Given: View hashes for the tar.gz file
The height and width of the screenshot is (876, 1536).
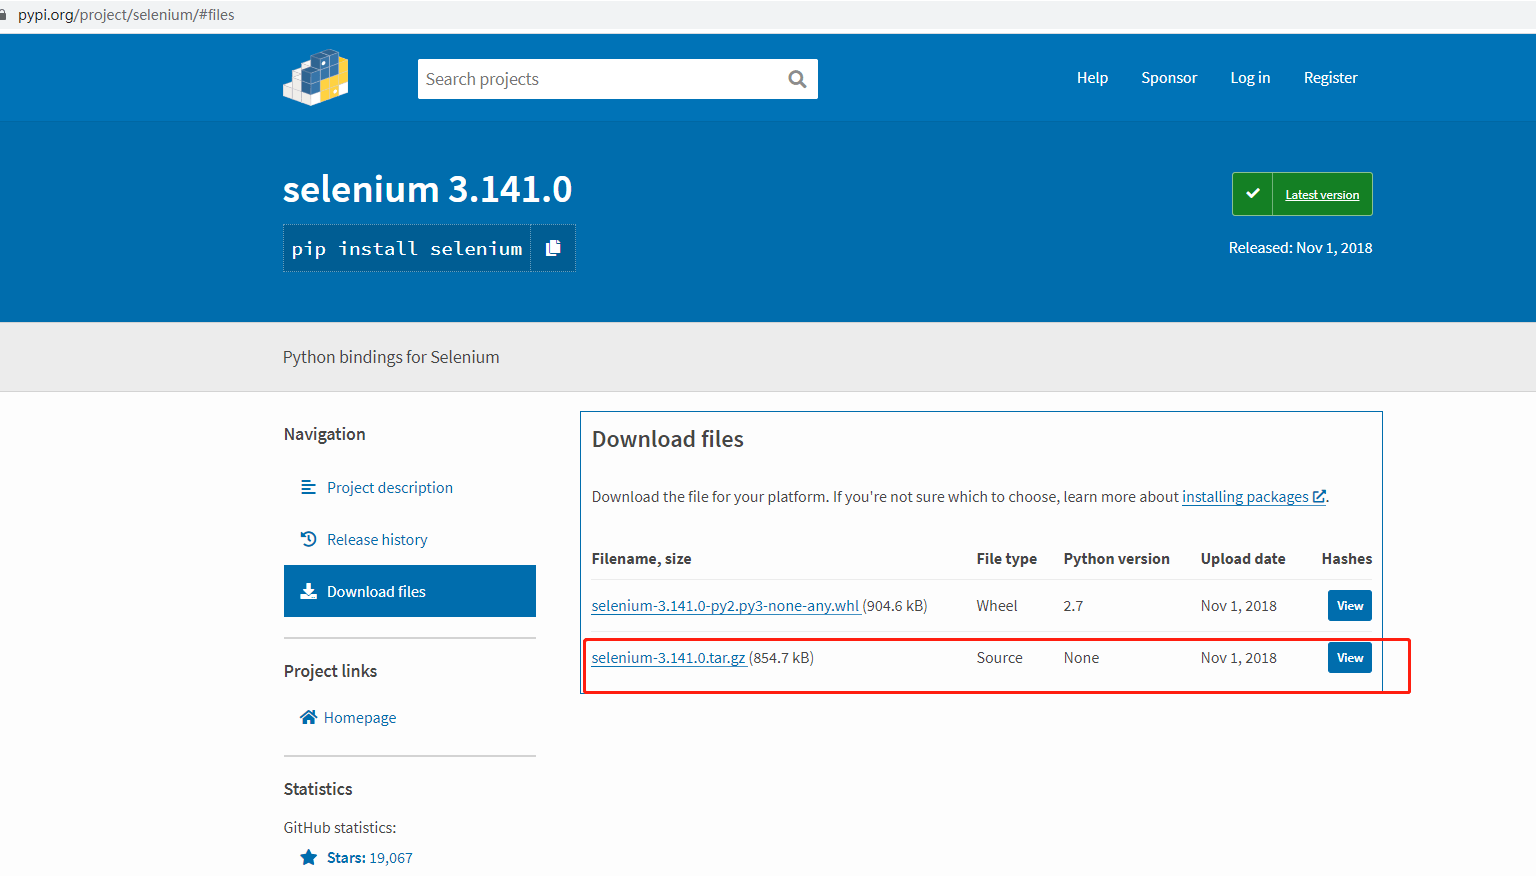Looking at the screenshot, I should [x=1350, y=658].
